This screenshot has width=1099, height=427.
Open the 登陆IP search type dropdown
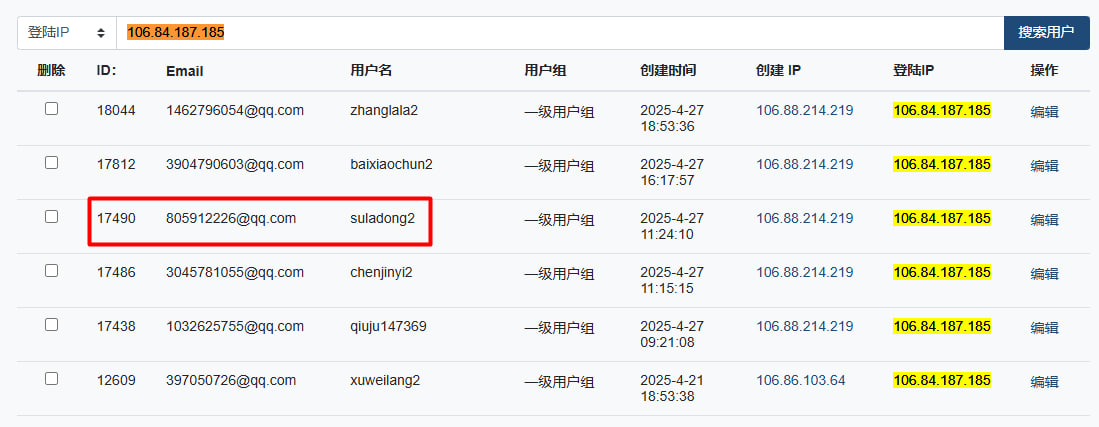point(67,33)
